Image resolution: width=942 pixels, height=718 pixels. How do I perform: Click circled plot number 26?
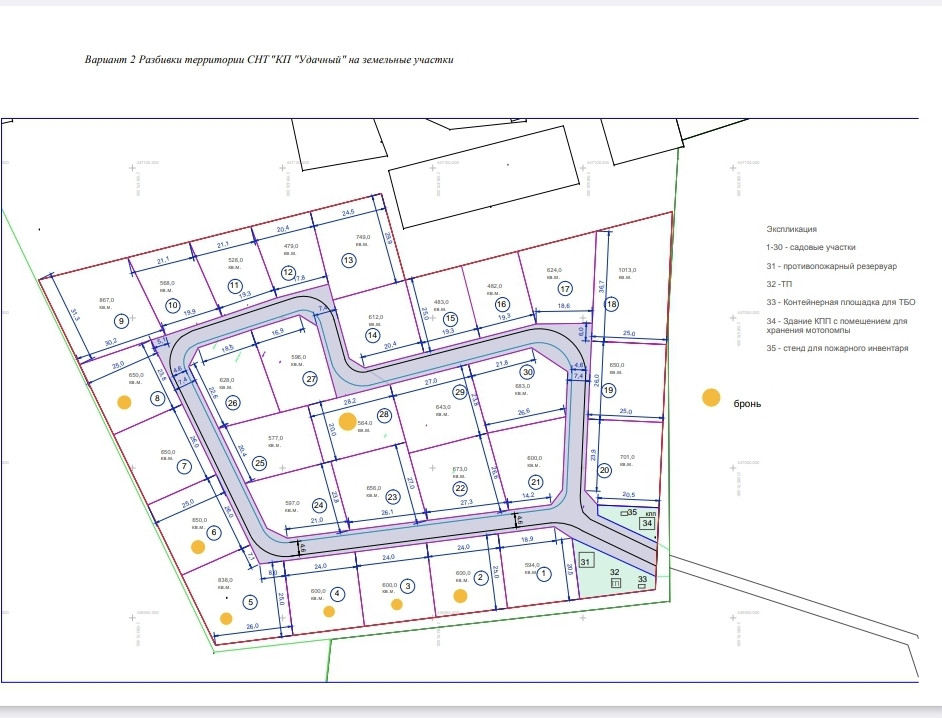[232, 403]
